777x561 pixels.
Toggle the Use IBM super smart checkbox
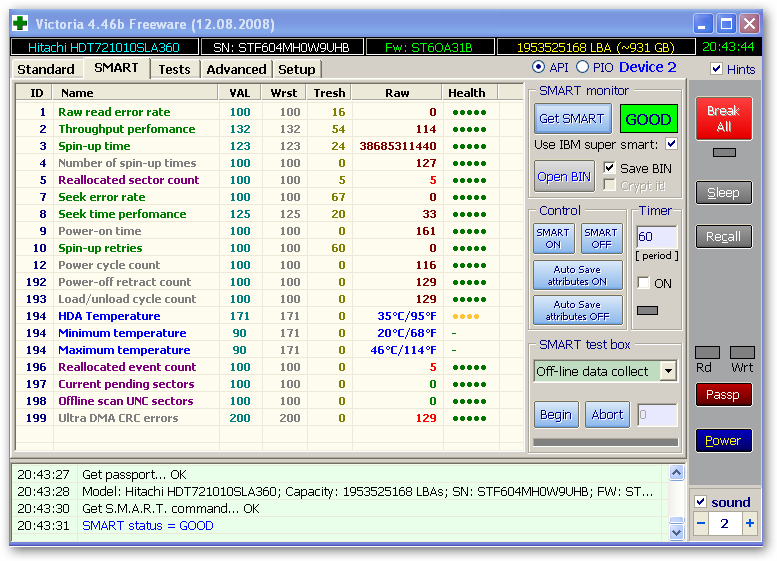point(671,144)
